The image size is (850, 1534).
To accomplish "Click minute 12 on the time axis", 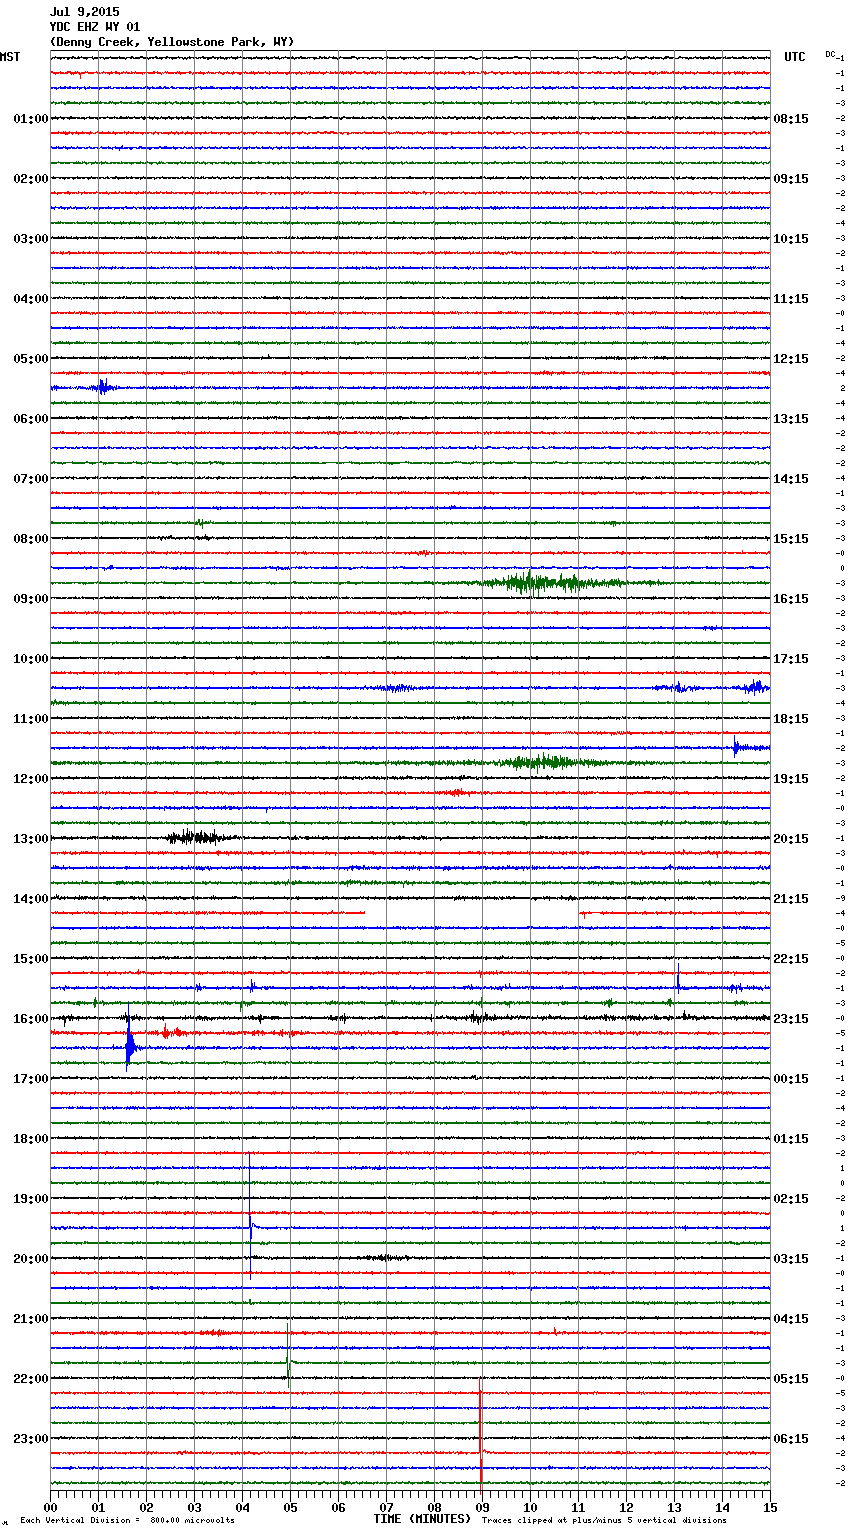I will coord(626,1508).
